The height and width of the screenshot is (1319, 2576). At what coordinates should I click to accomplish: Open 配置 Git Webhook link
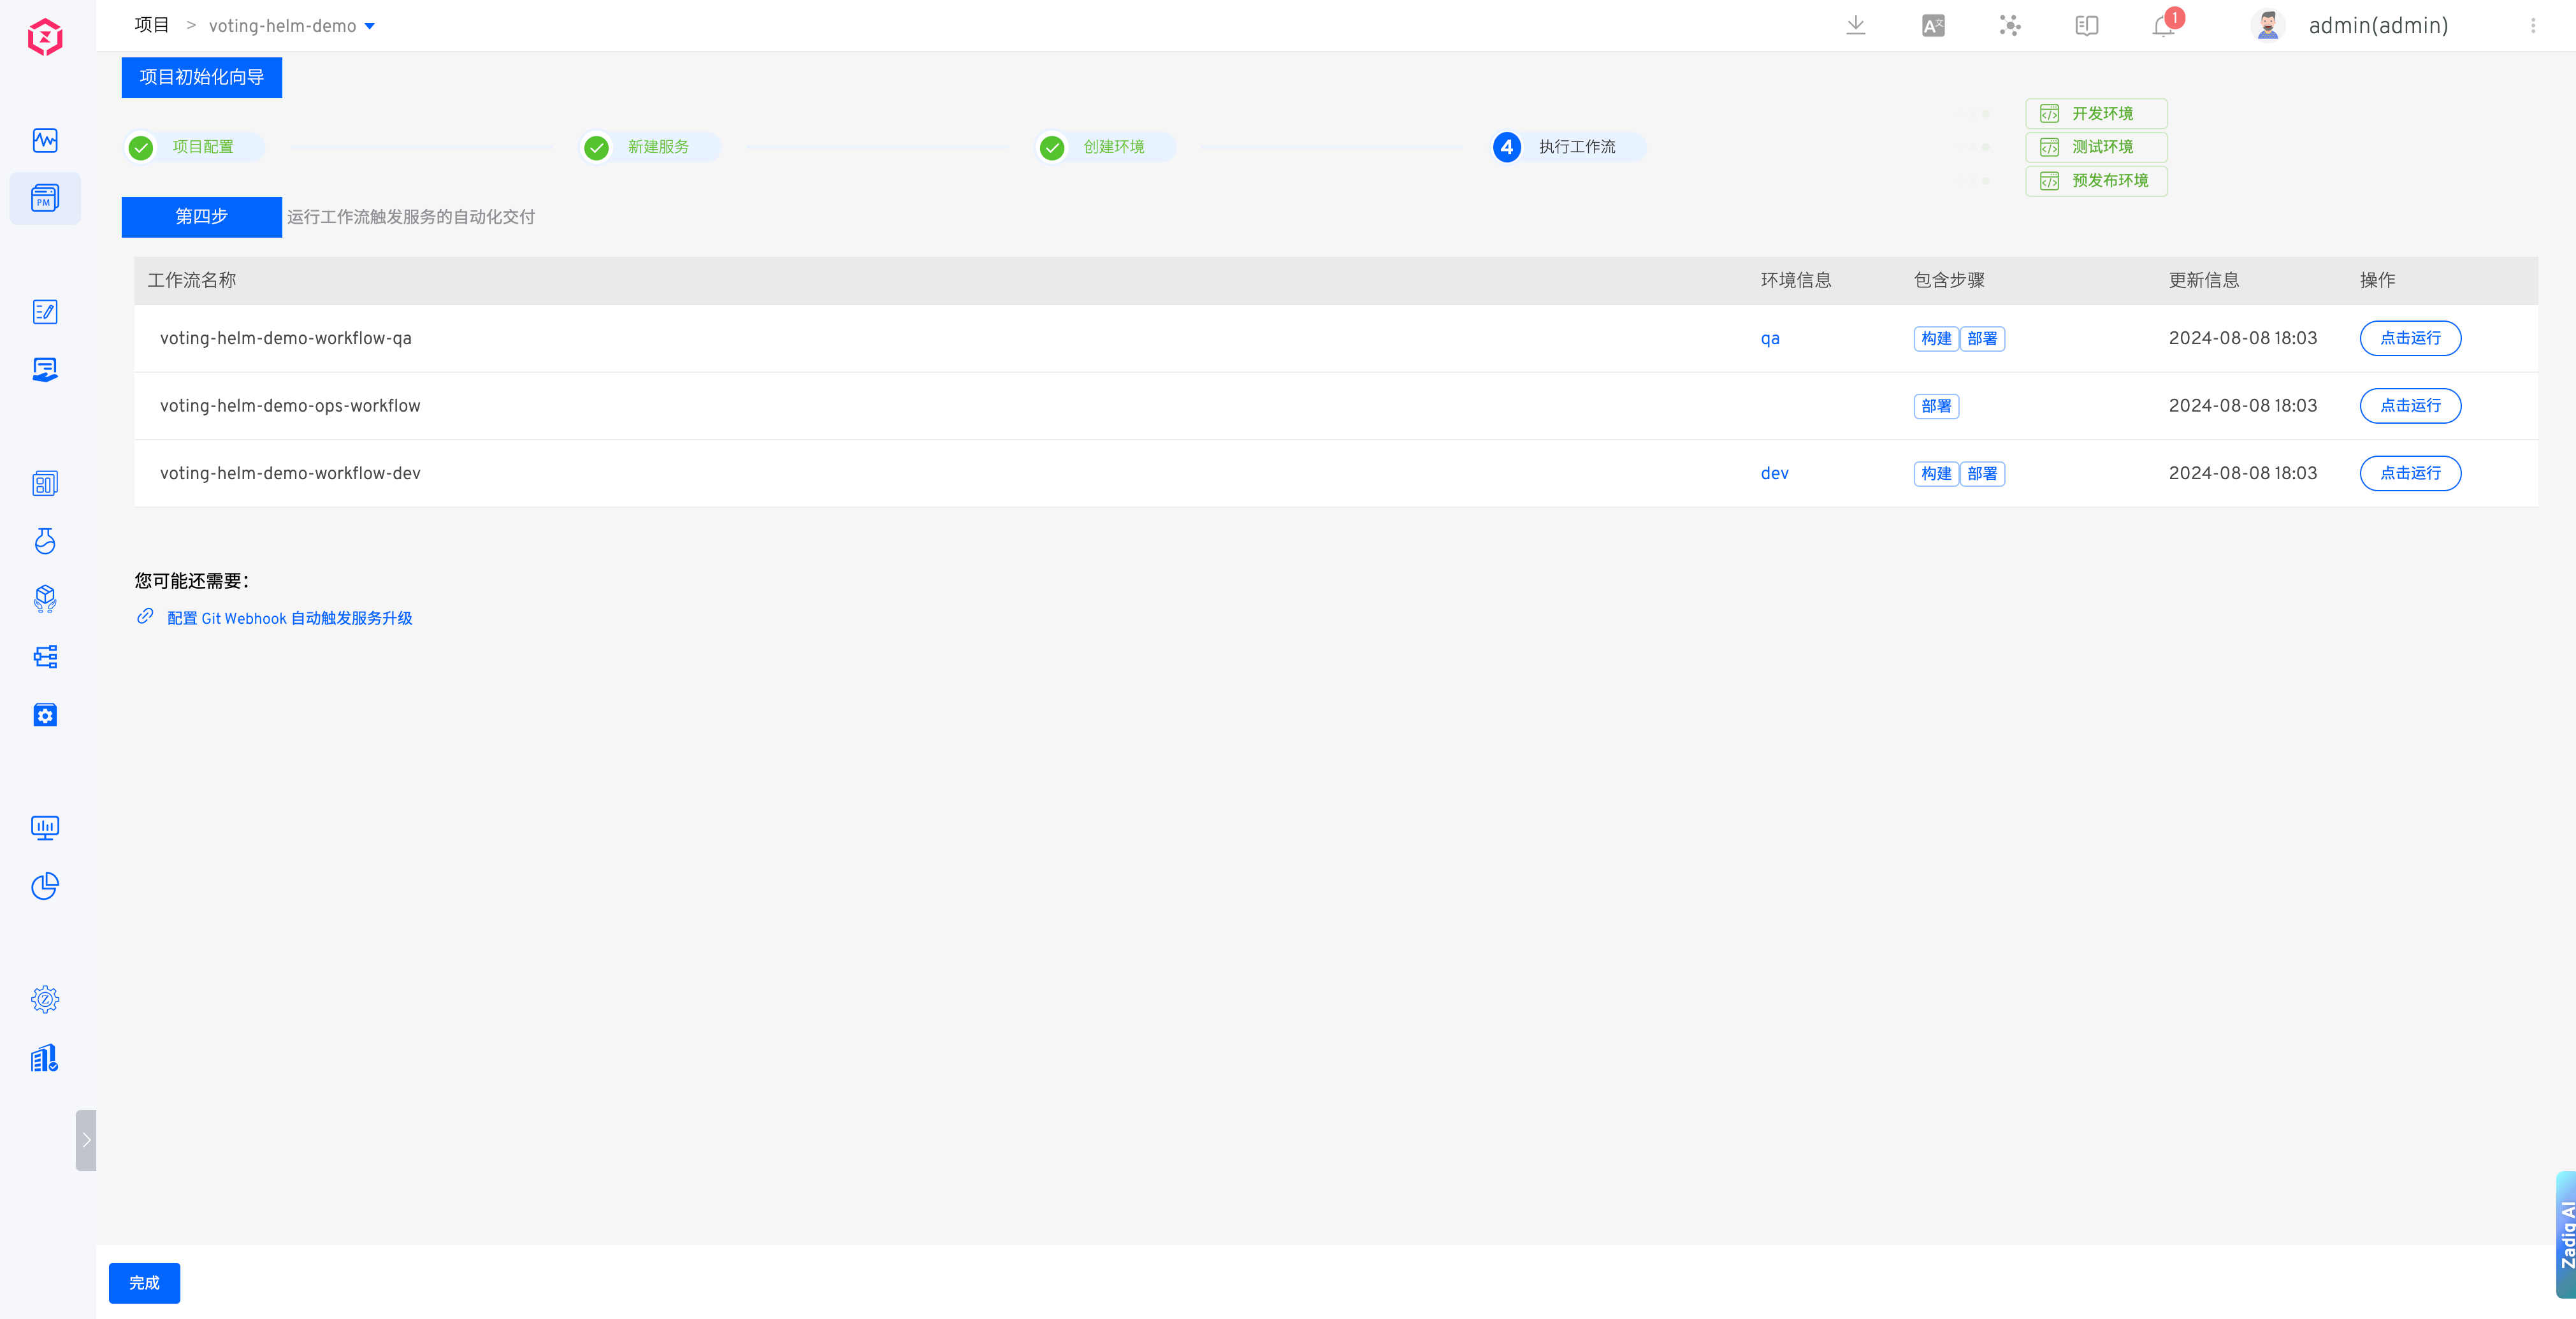(x=289, y=618)
